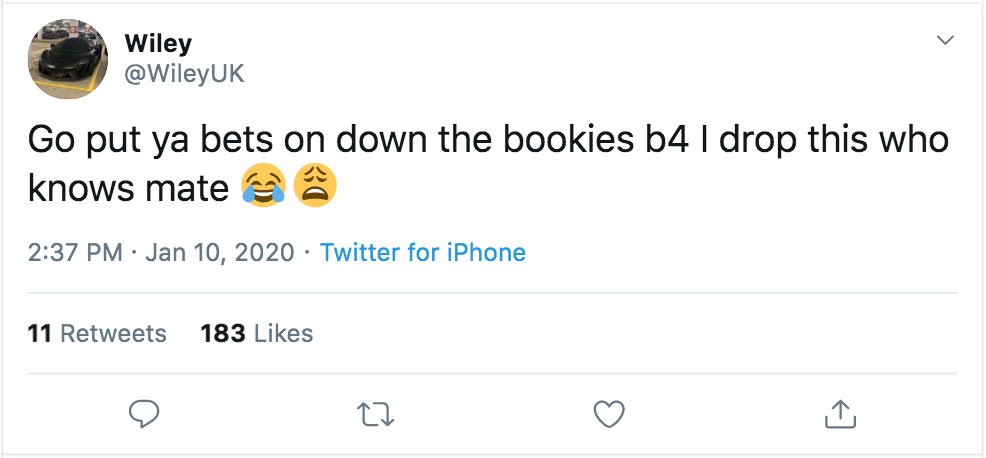
Task: Click the Jan 10, 2020 date
Action: (x=220, y=252)
